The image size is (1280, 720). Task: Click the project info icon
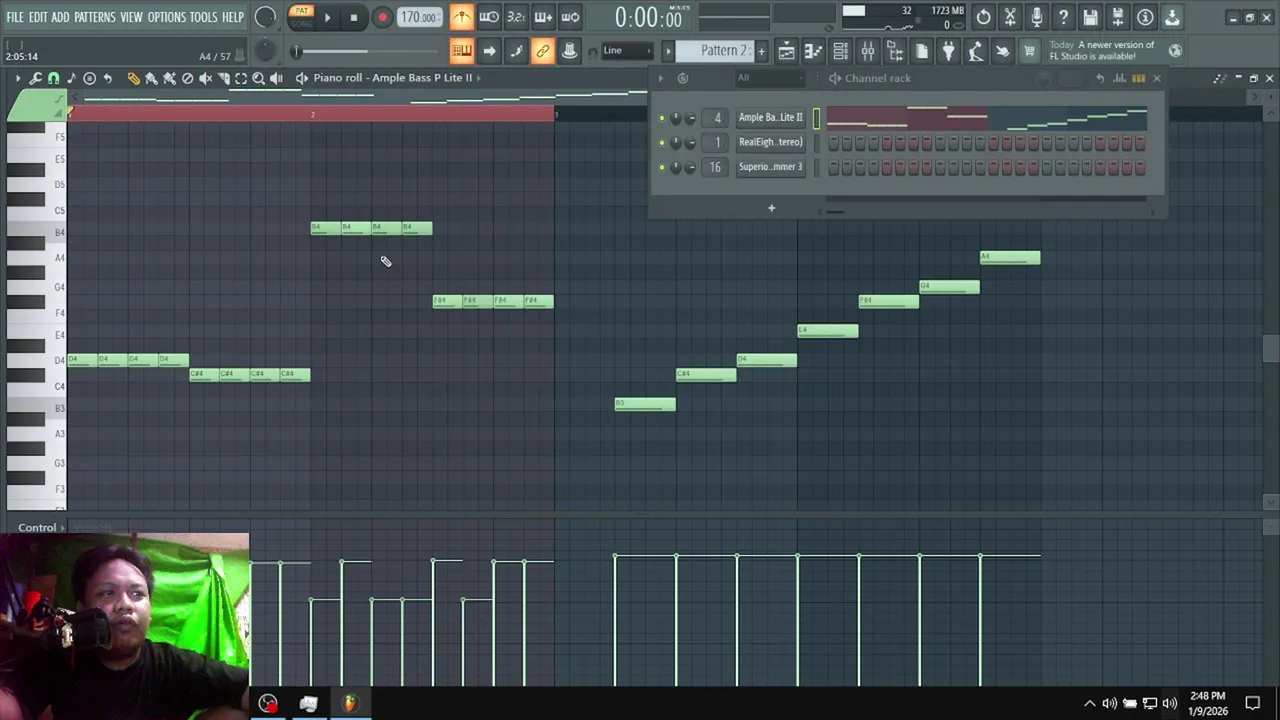[1145, 17]
